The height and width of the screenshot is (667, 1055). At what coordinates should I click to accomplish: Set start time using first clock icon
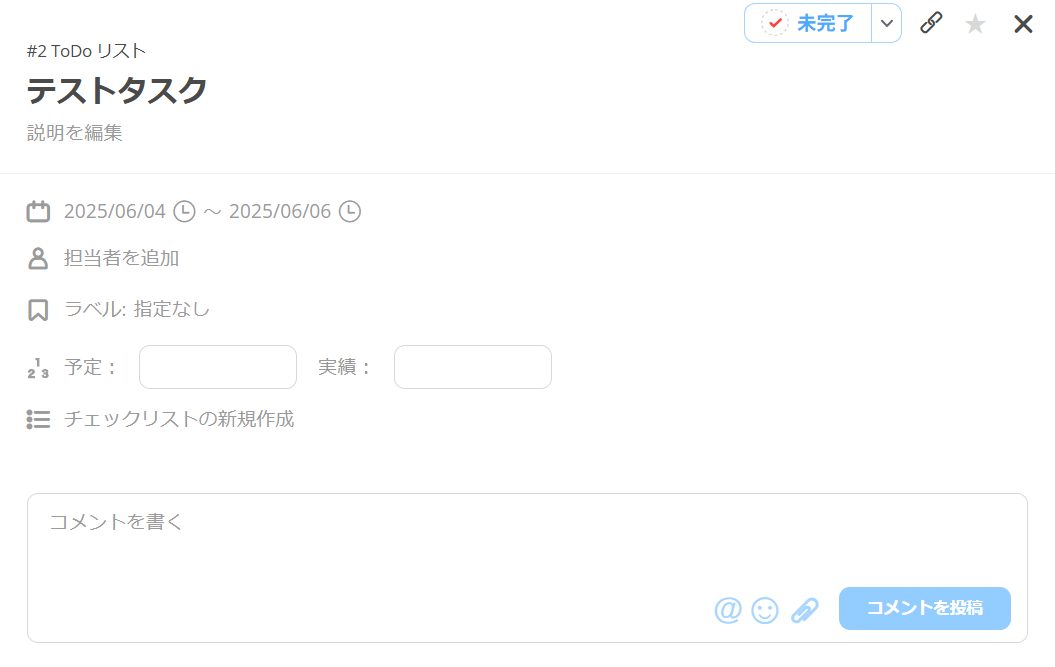pos(184,211)
